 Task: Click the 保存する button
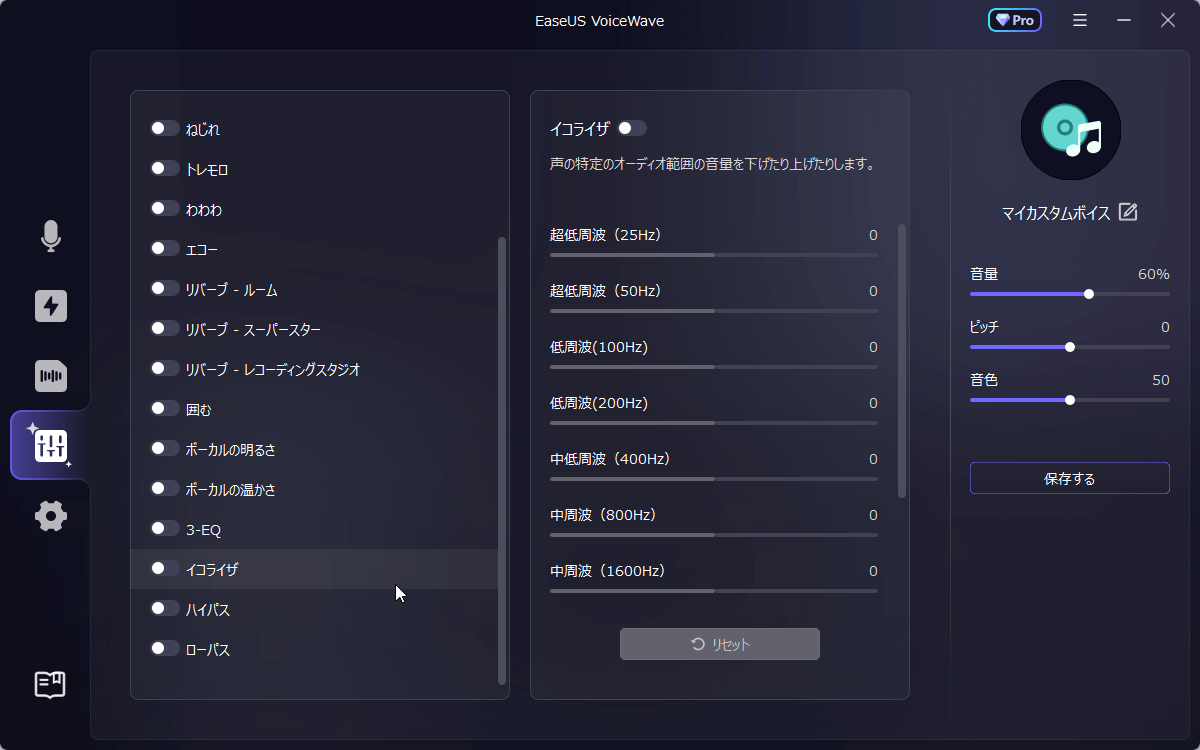point(1069,478)
